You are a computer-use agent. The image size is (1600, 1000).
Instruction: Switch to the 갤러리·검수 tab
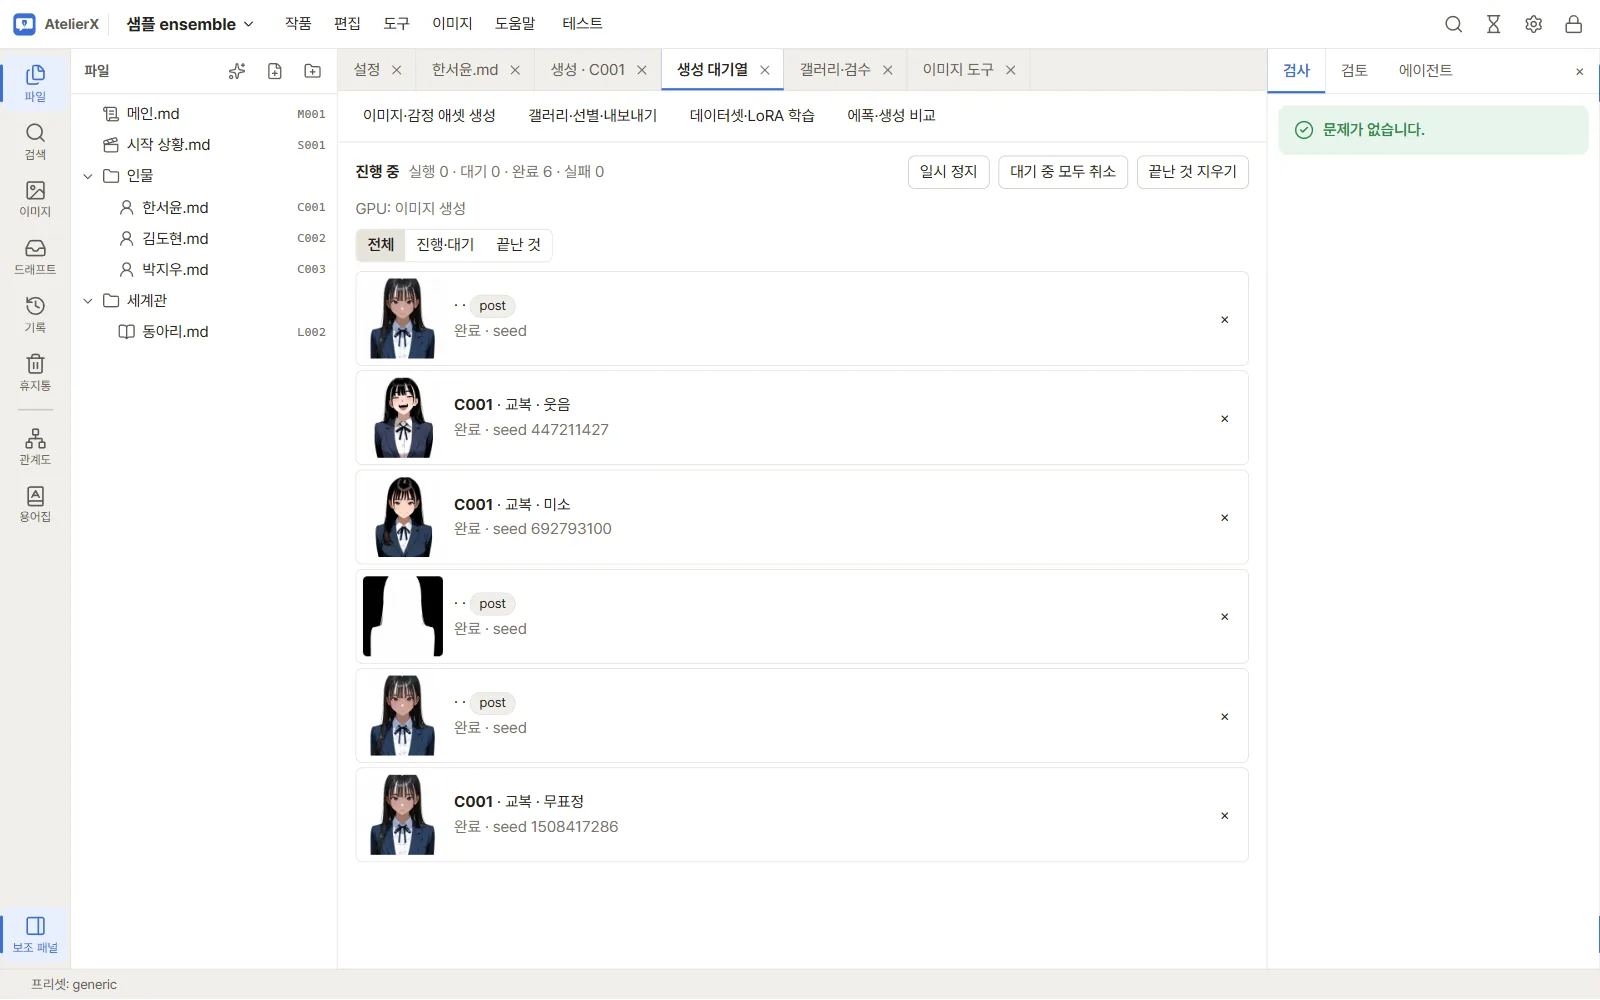(835, 70)
